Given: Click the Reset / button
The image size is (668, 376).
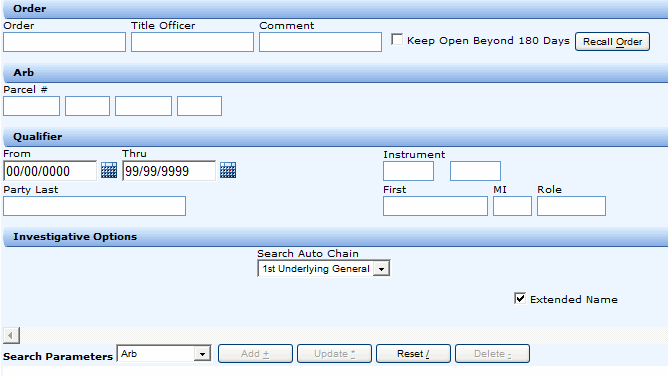Looking at the screenshot, I should [x=413, y=354].
